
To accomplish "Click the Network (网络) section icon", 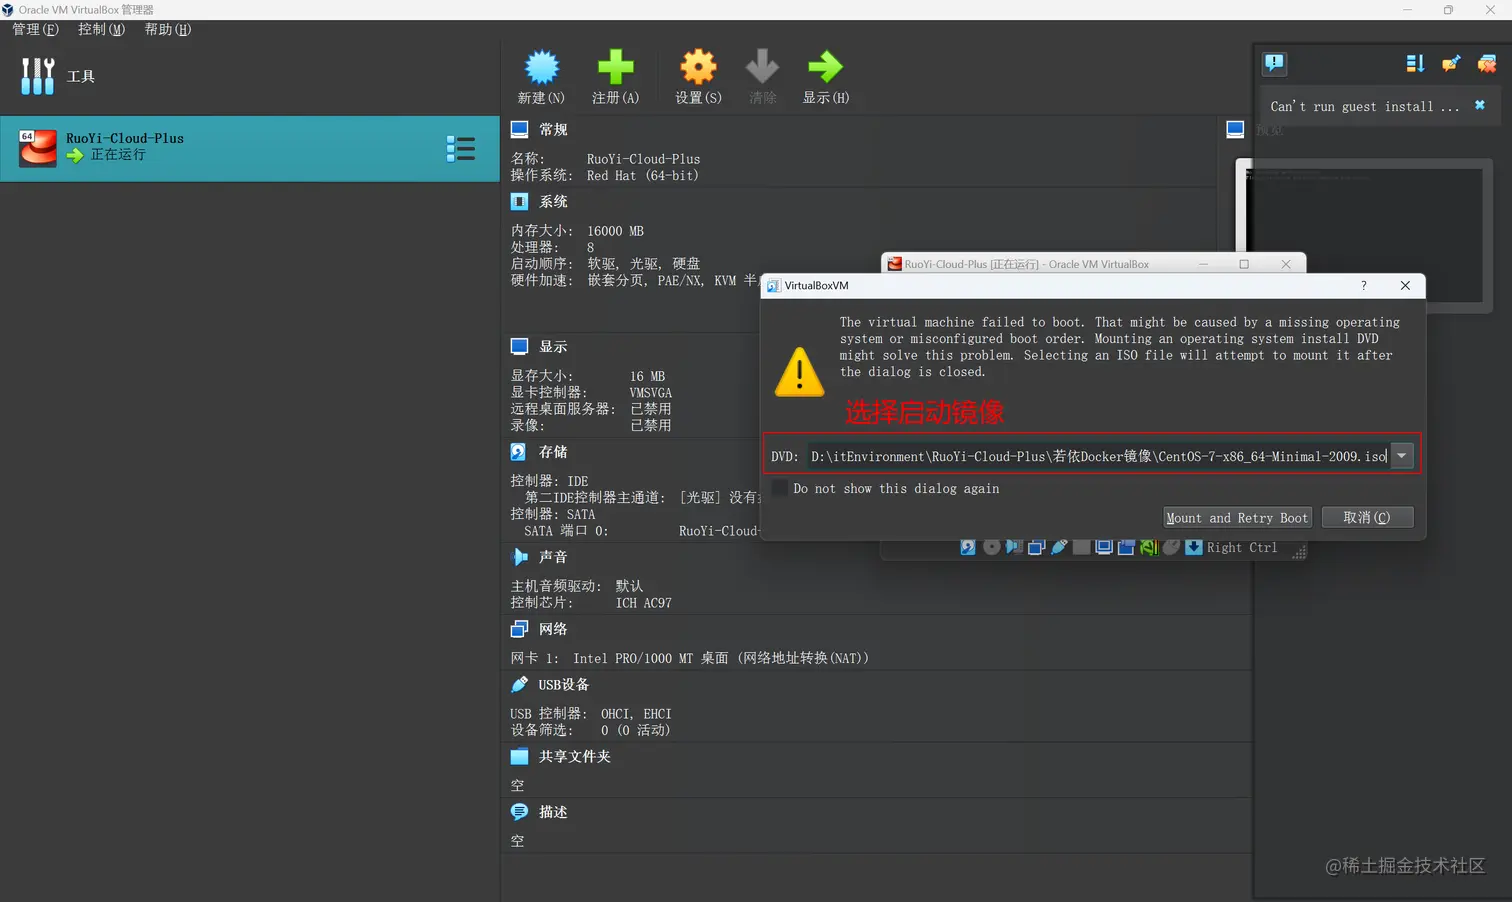I will (x=519, y=628).
